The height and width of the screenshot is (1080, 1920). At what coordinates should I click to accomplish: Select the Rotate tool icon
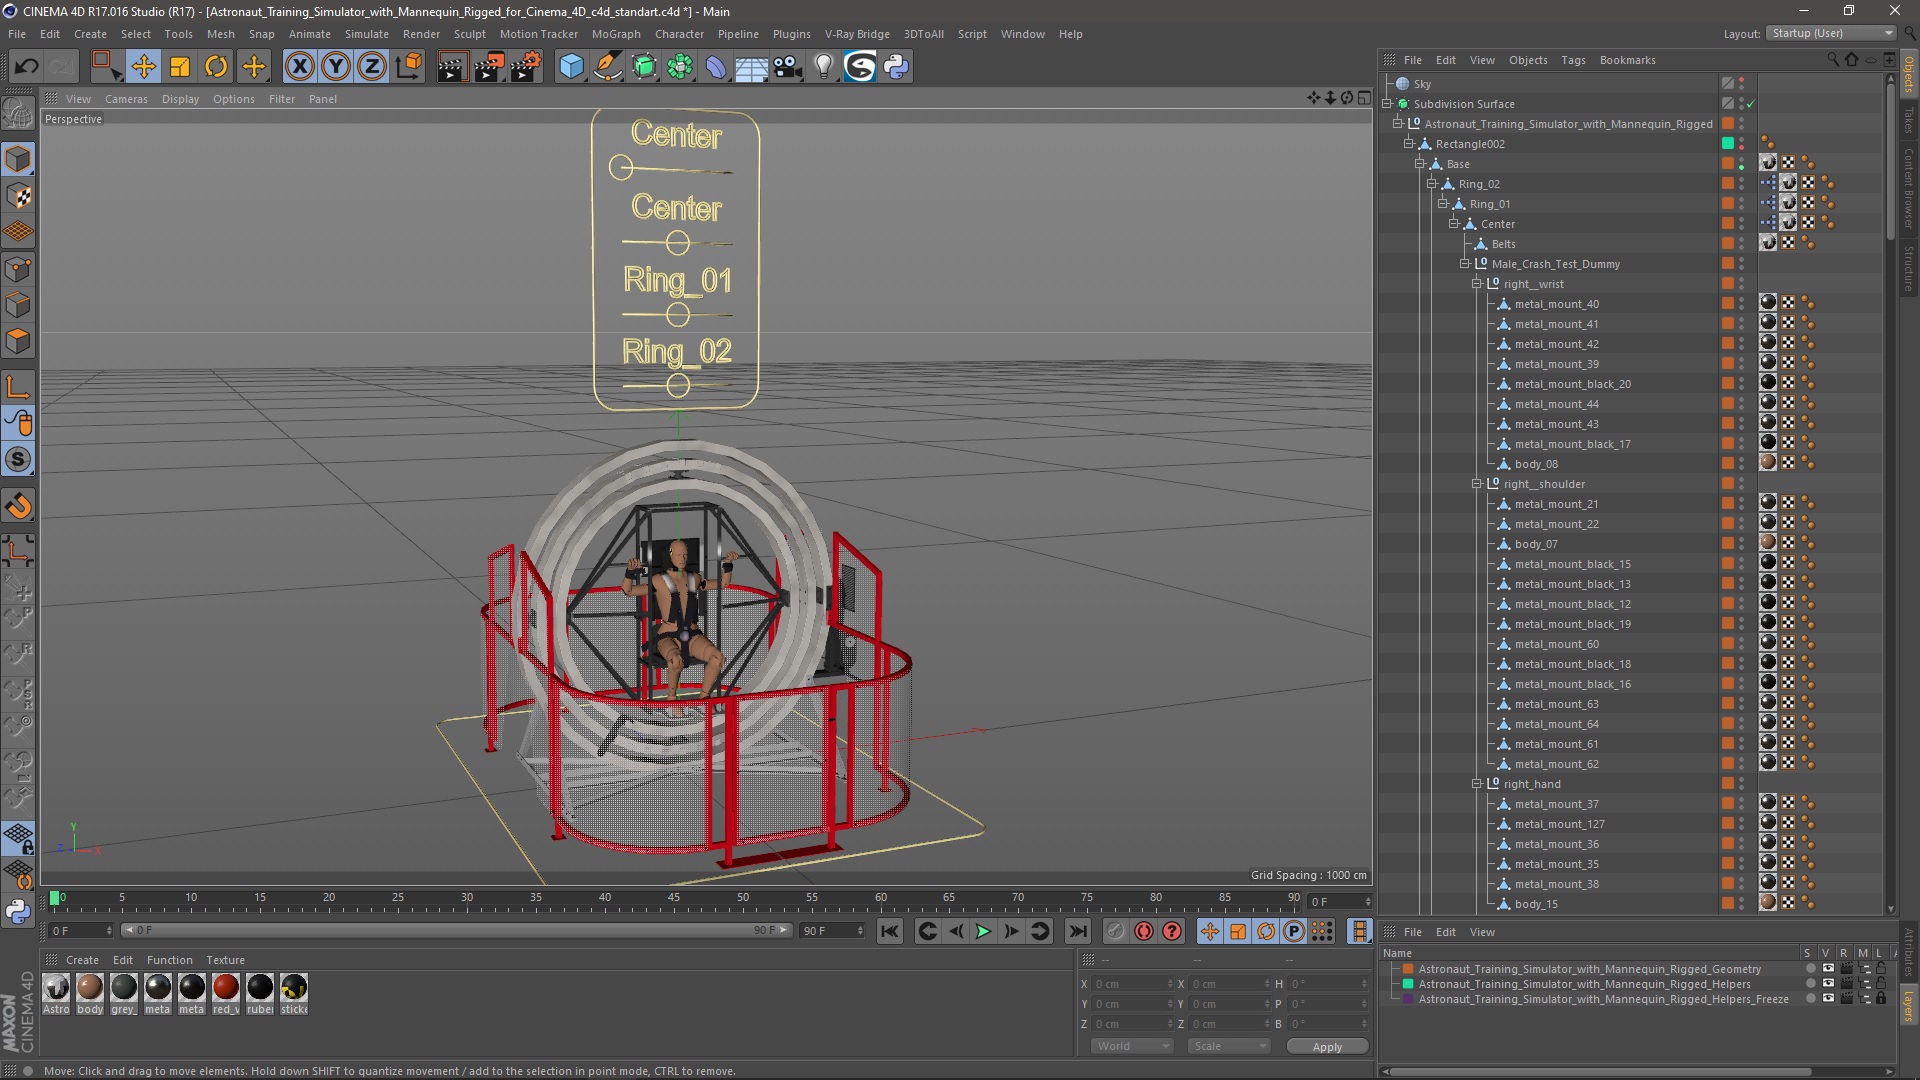pyautogui.click(x=216, y=67)
